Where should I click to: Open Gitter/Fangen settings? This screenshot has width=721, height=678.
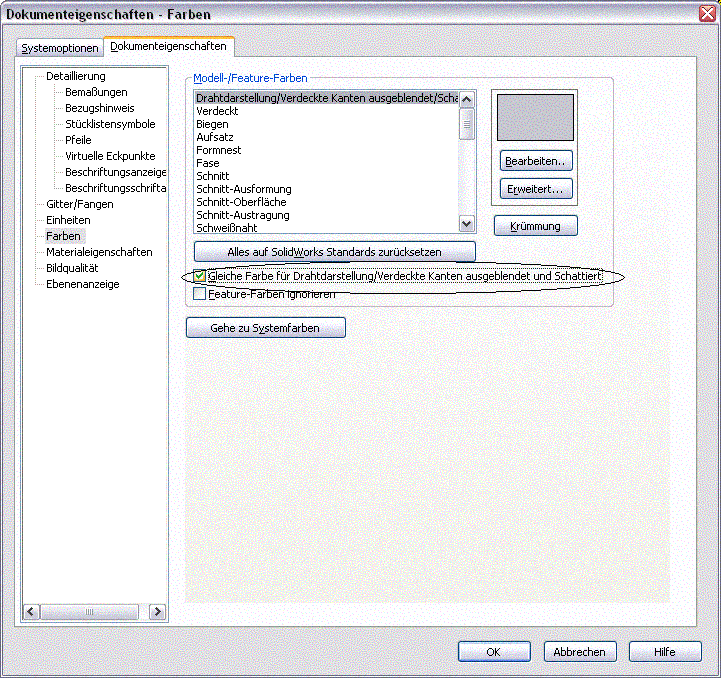pos(80,204)
